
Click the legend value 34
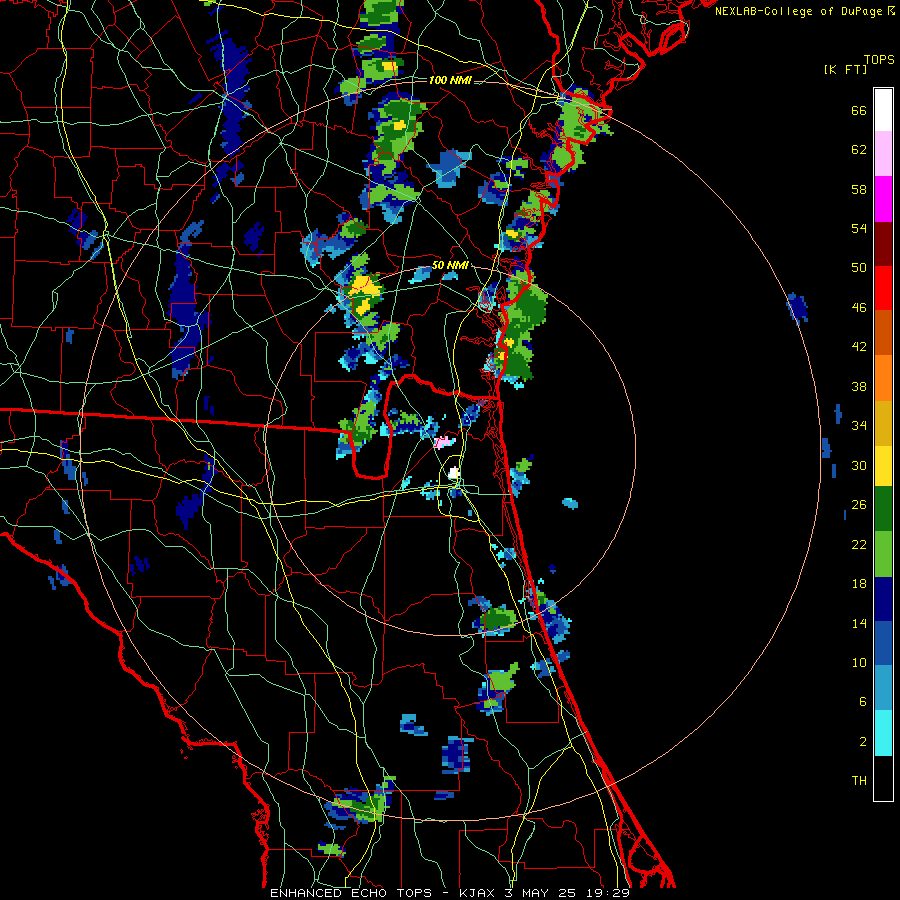coord(859,426)
